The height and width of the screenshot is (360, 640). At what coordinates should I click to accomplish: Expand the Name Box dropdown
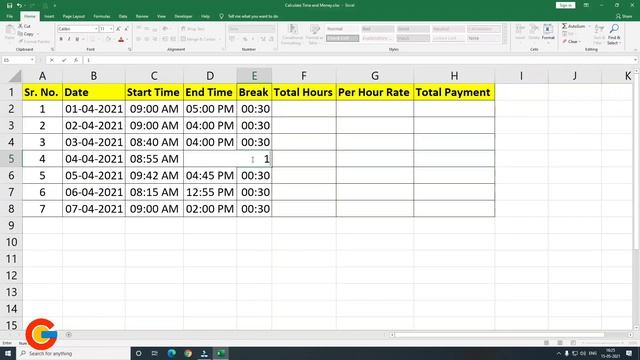tap(32, 60)
